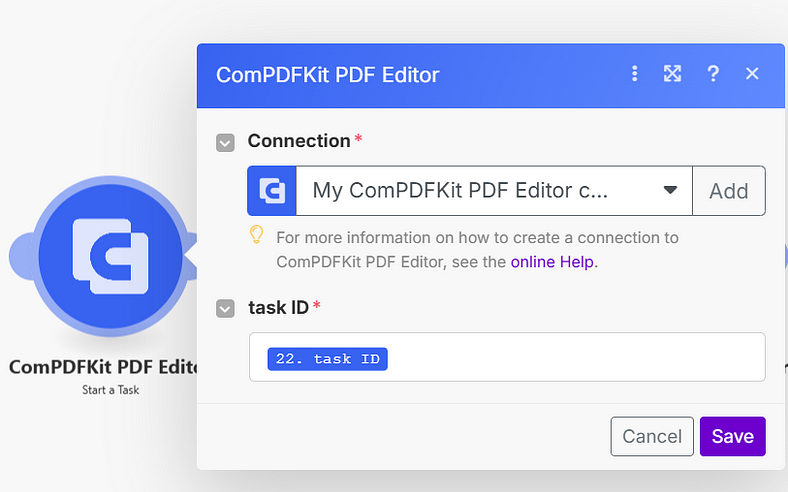Open help via question mark icon
The width and height of the screenshot is (788, 492).
tap(713, 74)
